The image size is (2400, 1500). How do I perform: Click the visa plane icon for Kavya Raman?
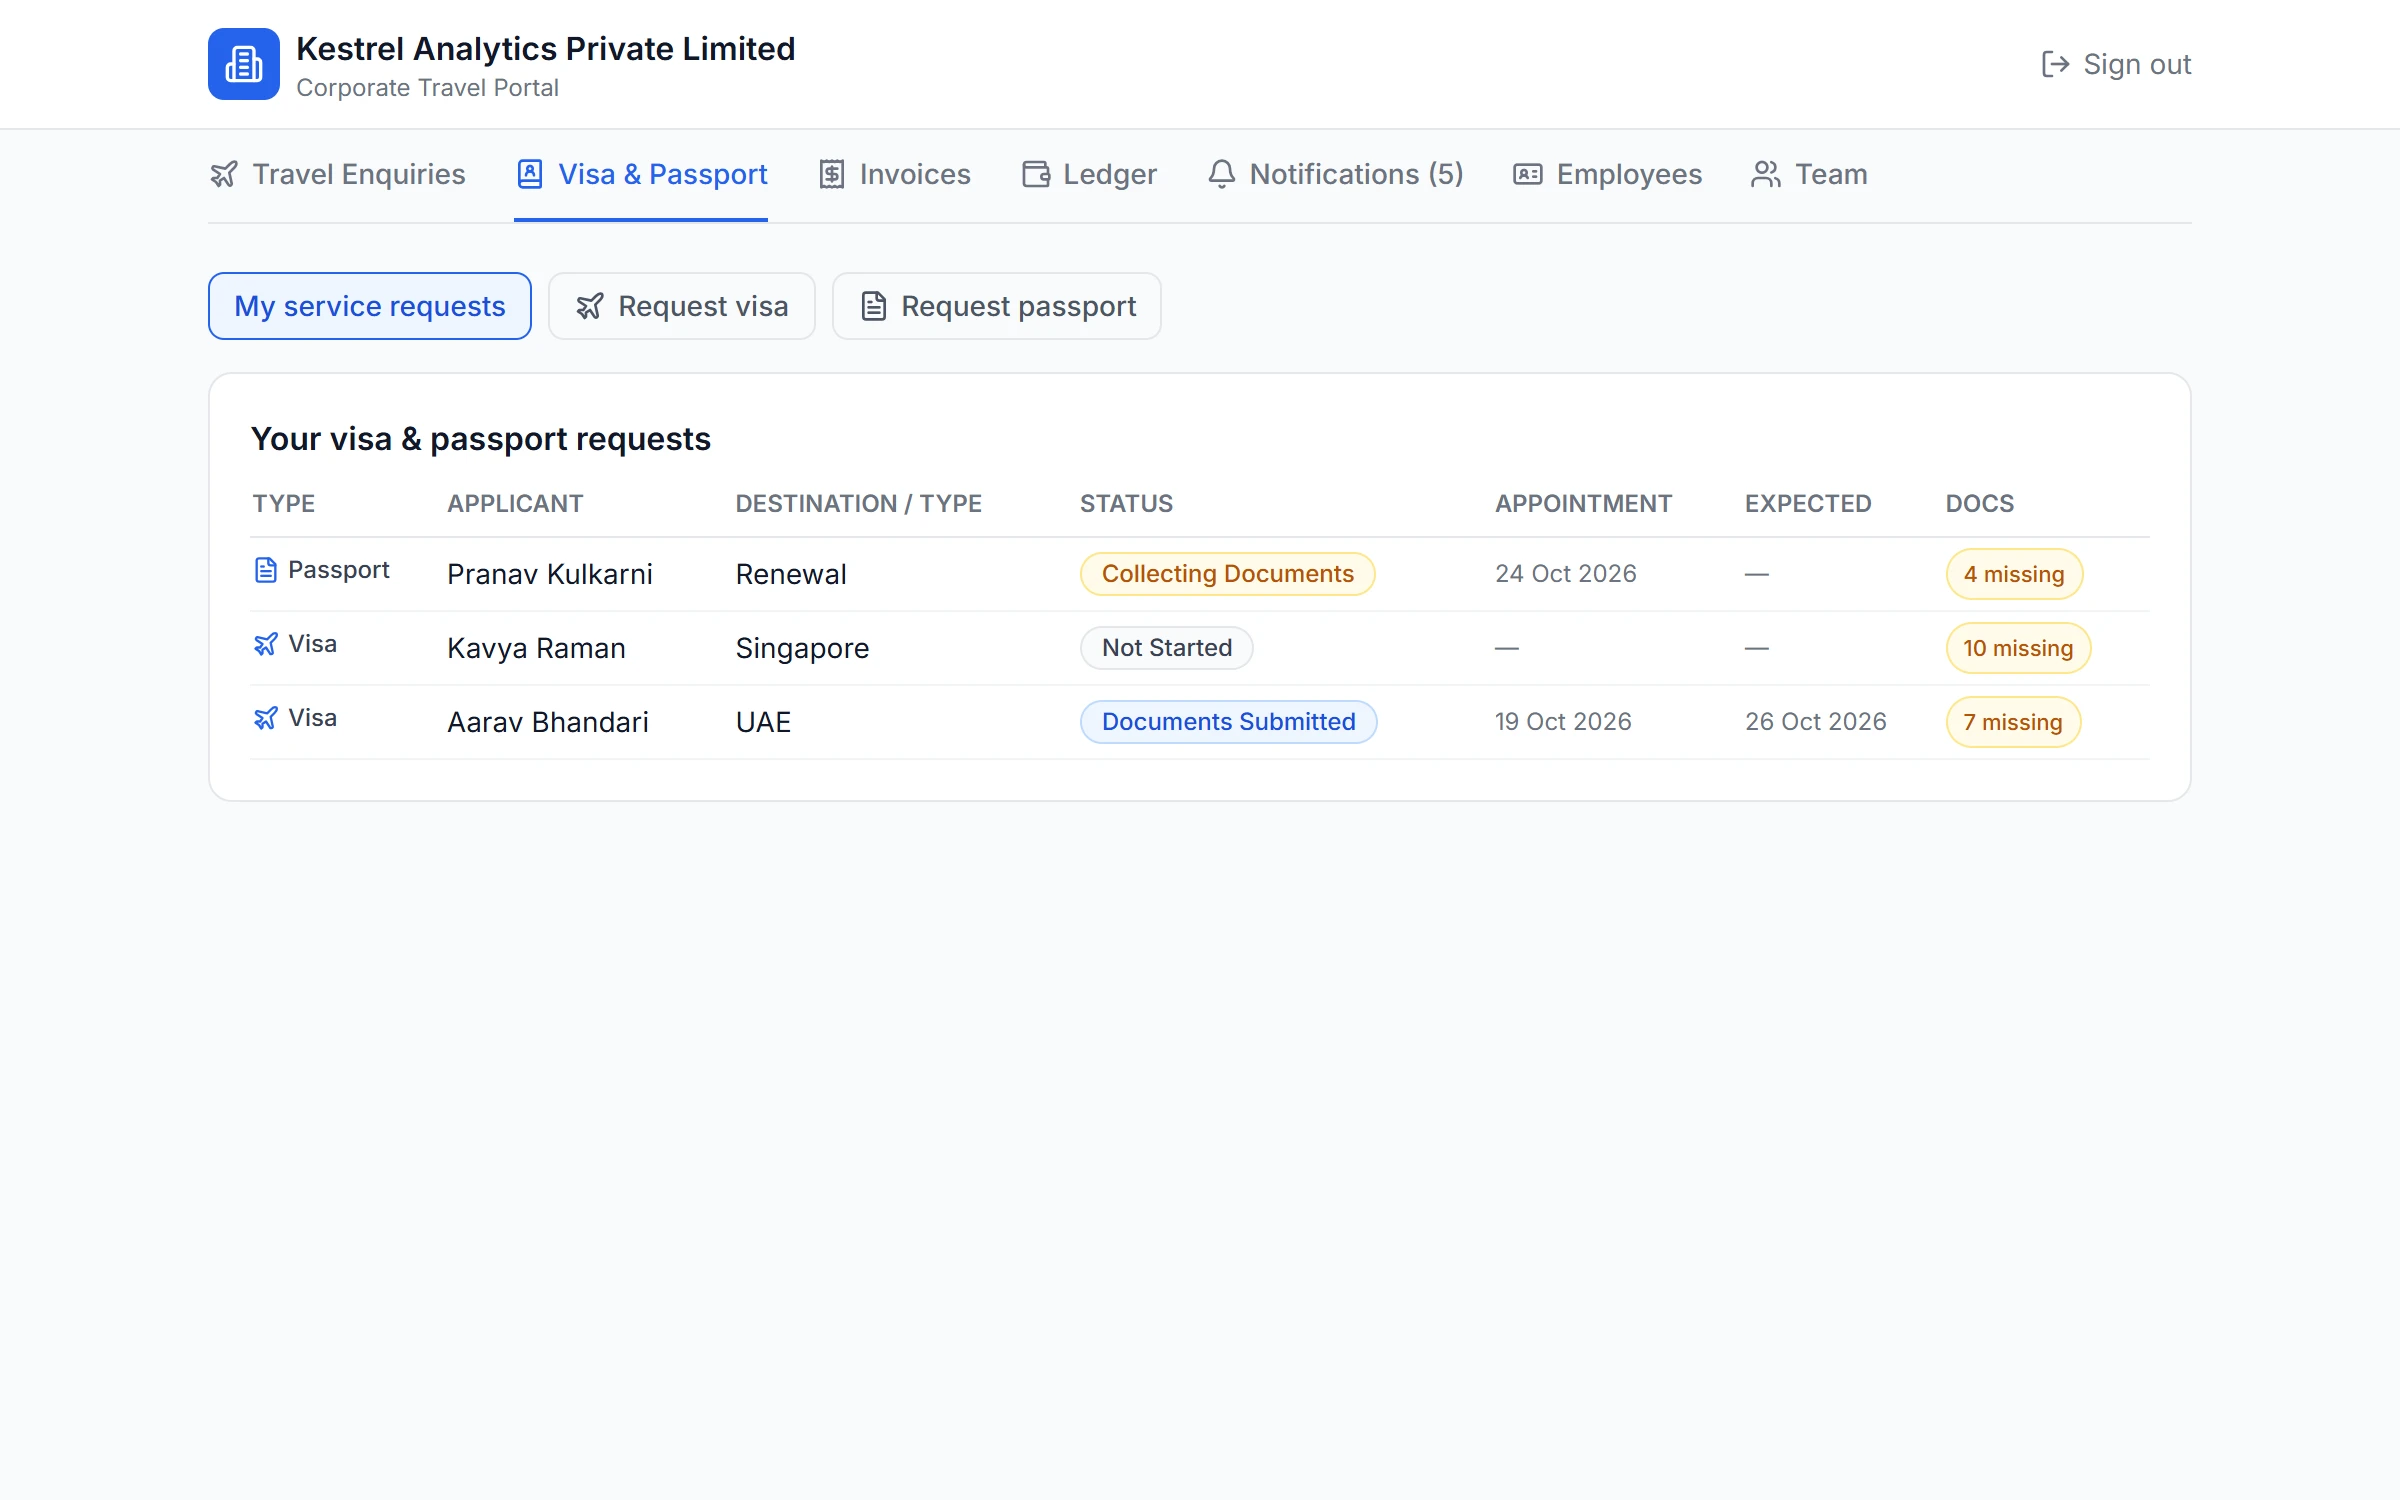(x=265, y=644)
